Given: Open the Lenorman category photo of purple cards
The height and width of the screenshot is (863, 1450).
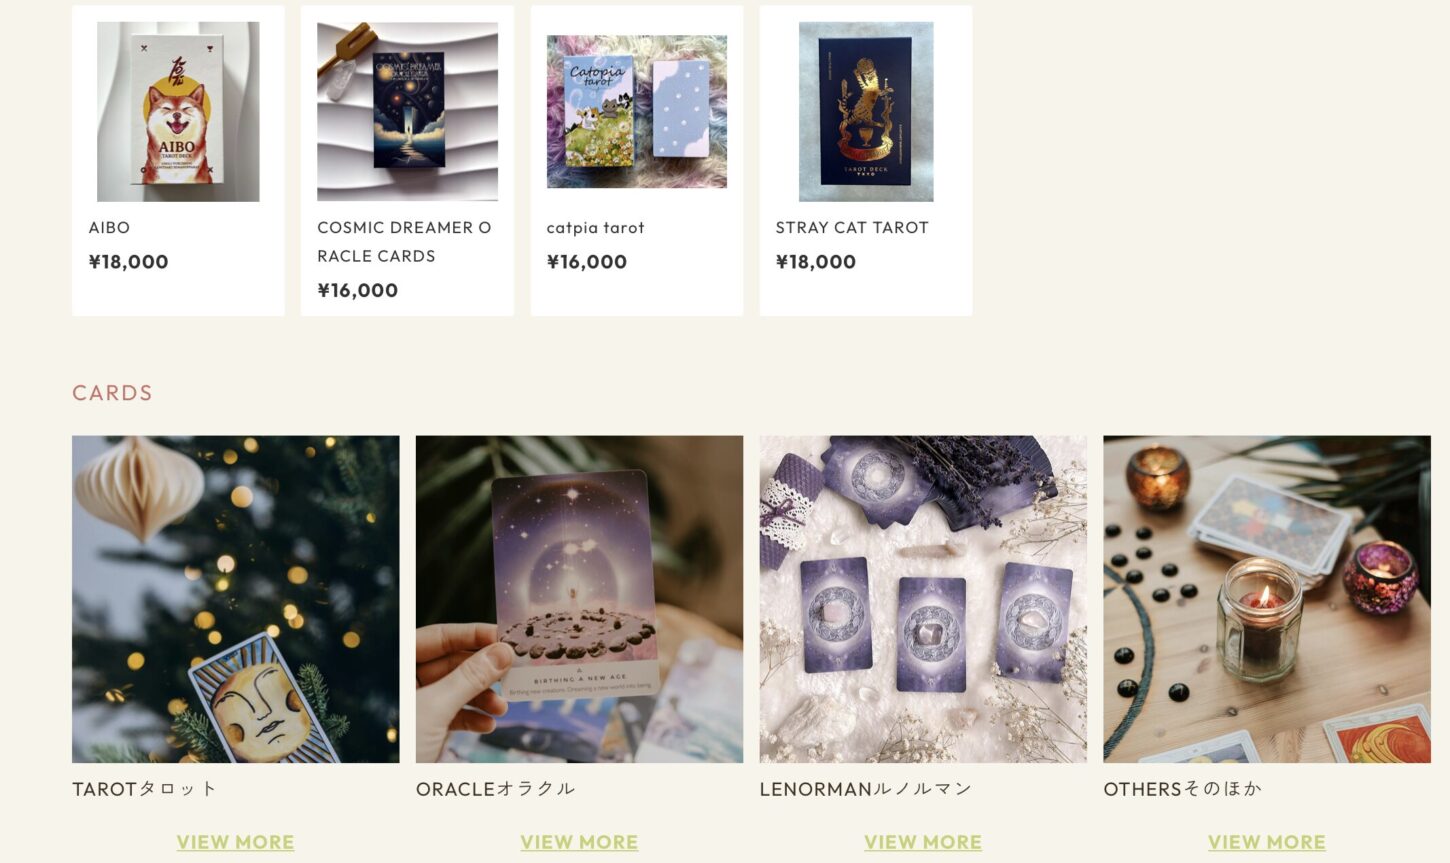Looking at the screenshot, I should click(x=923, y=599).
